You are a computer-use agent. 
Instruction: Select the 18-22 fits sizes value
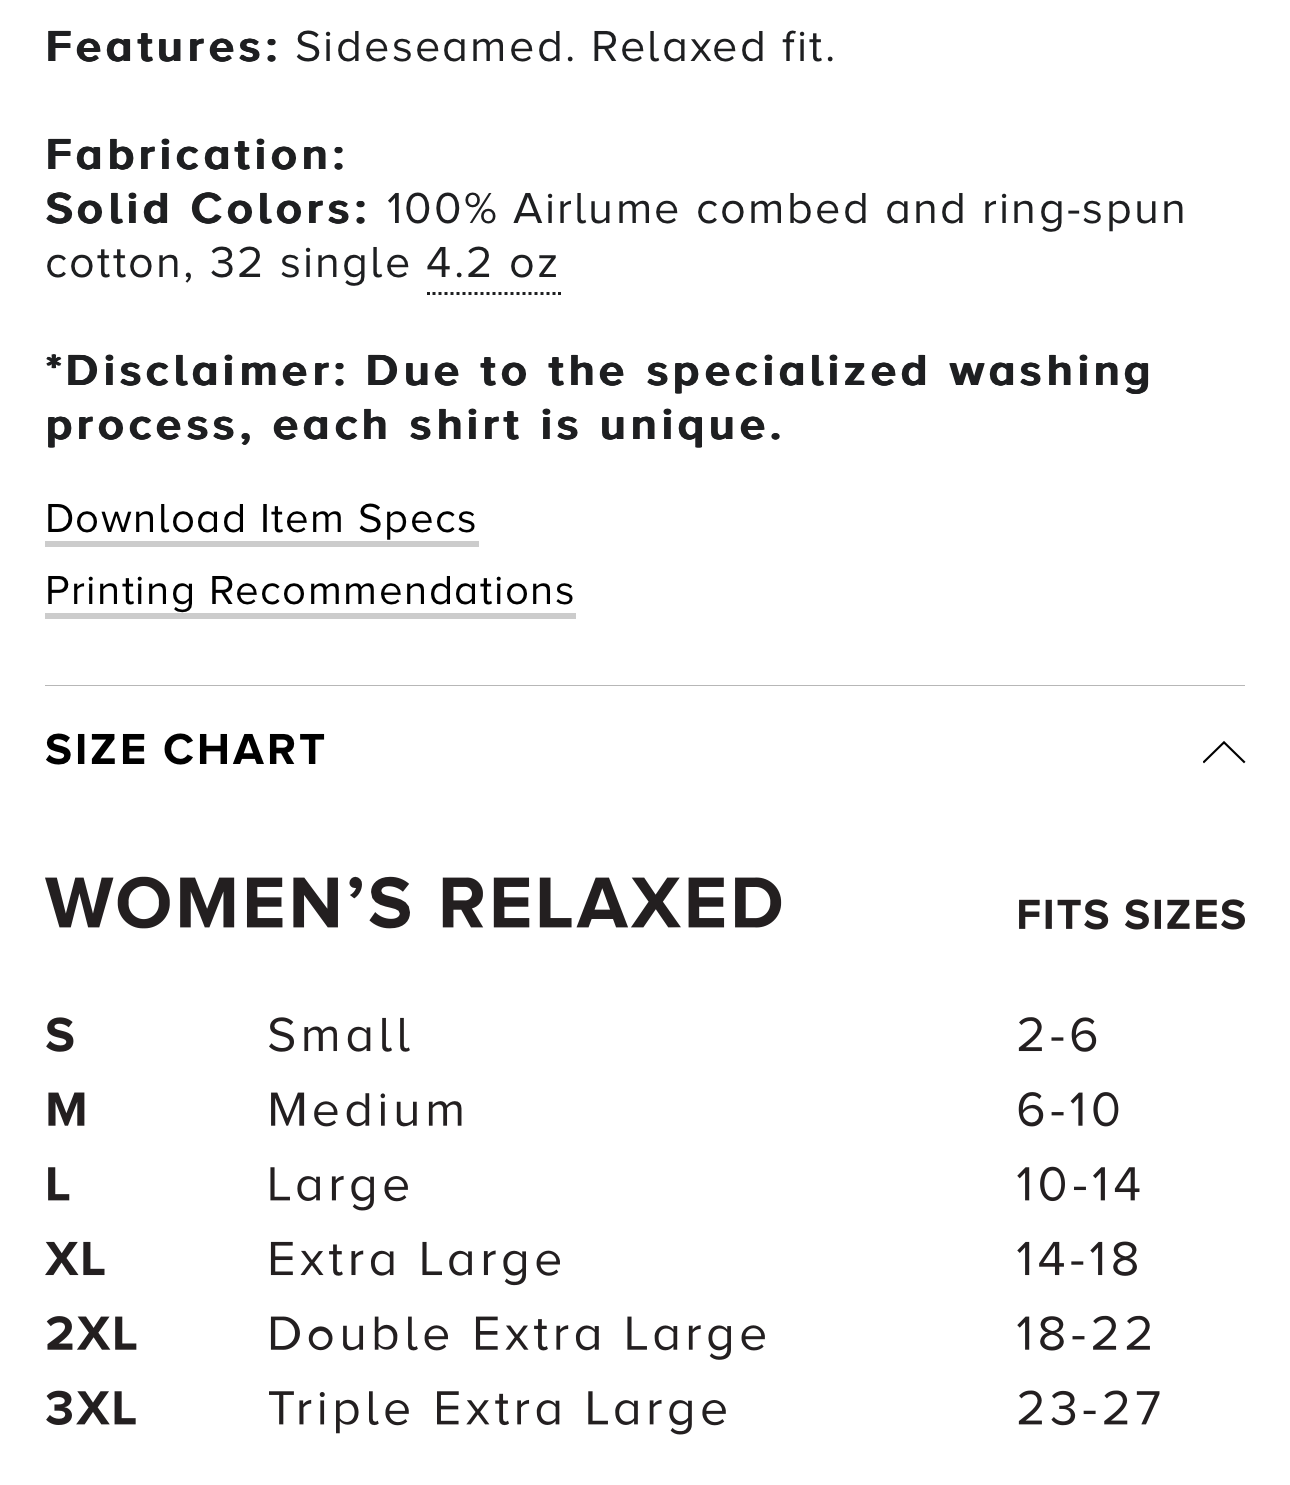[1084, 1334]
